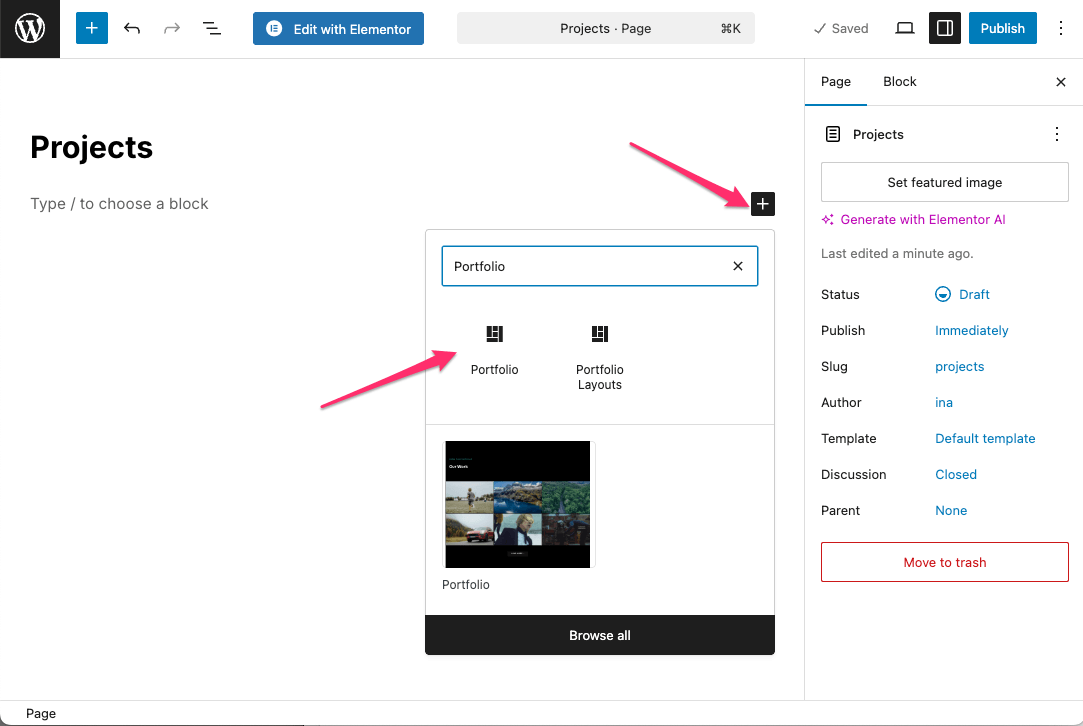Click the inline add block button
This screenshot has height=726, width=1083.
(x=762, y=204)
